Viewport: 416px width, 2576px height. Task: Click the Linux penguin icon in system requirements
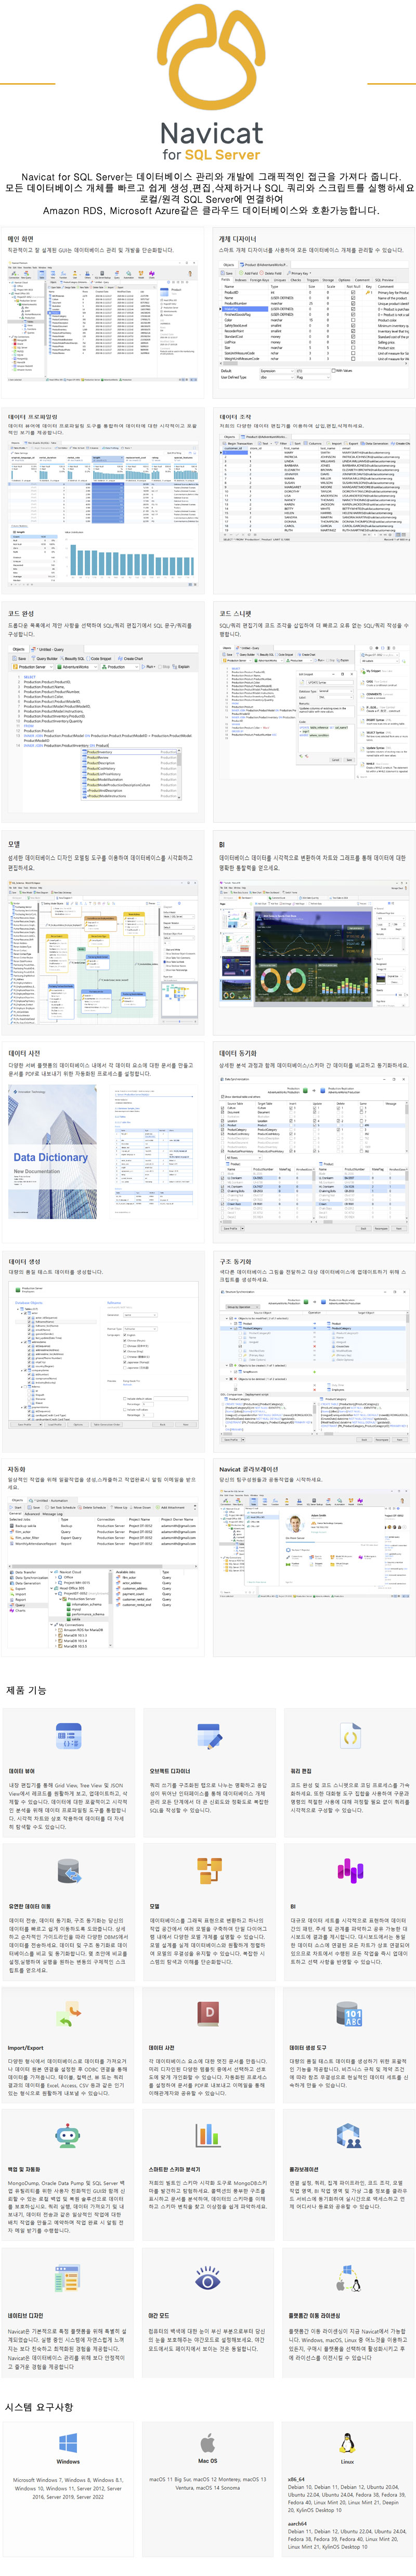348,2442
